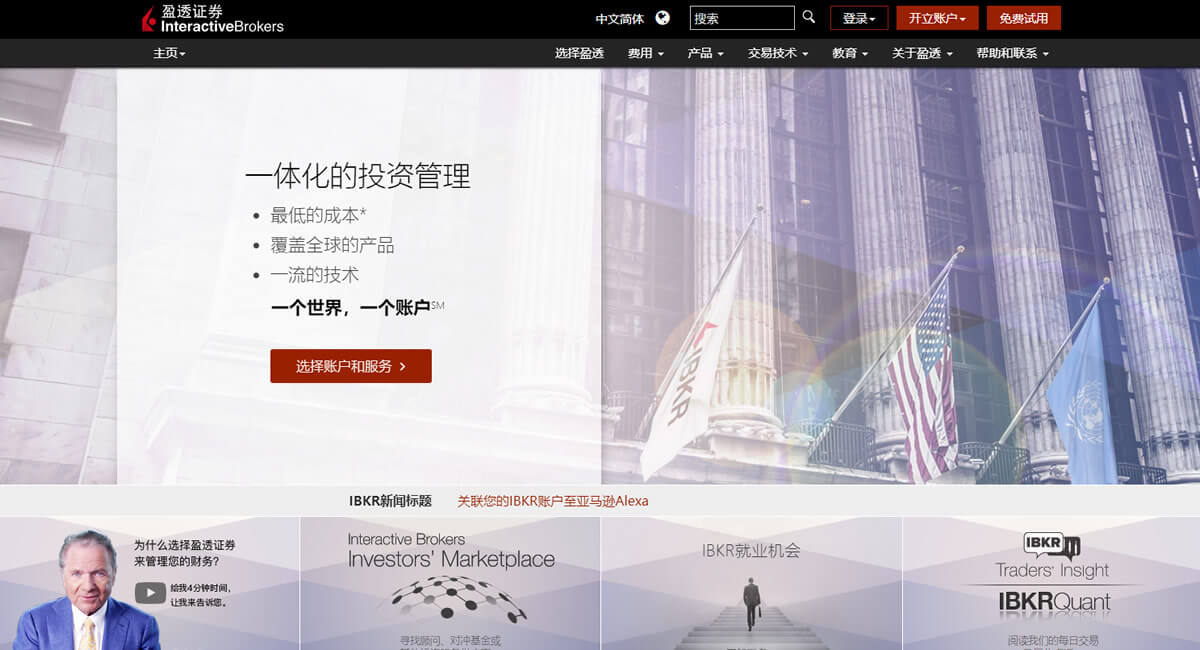Click the 搜索 search input field
The width and height of the screenshot is (1200, 650).
coord(741,18)
